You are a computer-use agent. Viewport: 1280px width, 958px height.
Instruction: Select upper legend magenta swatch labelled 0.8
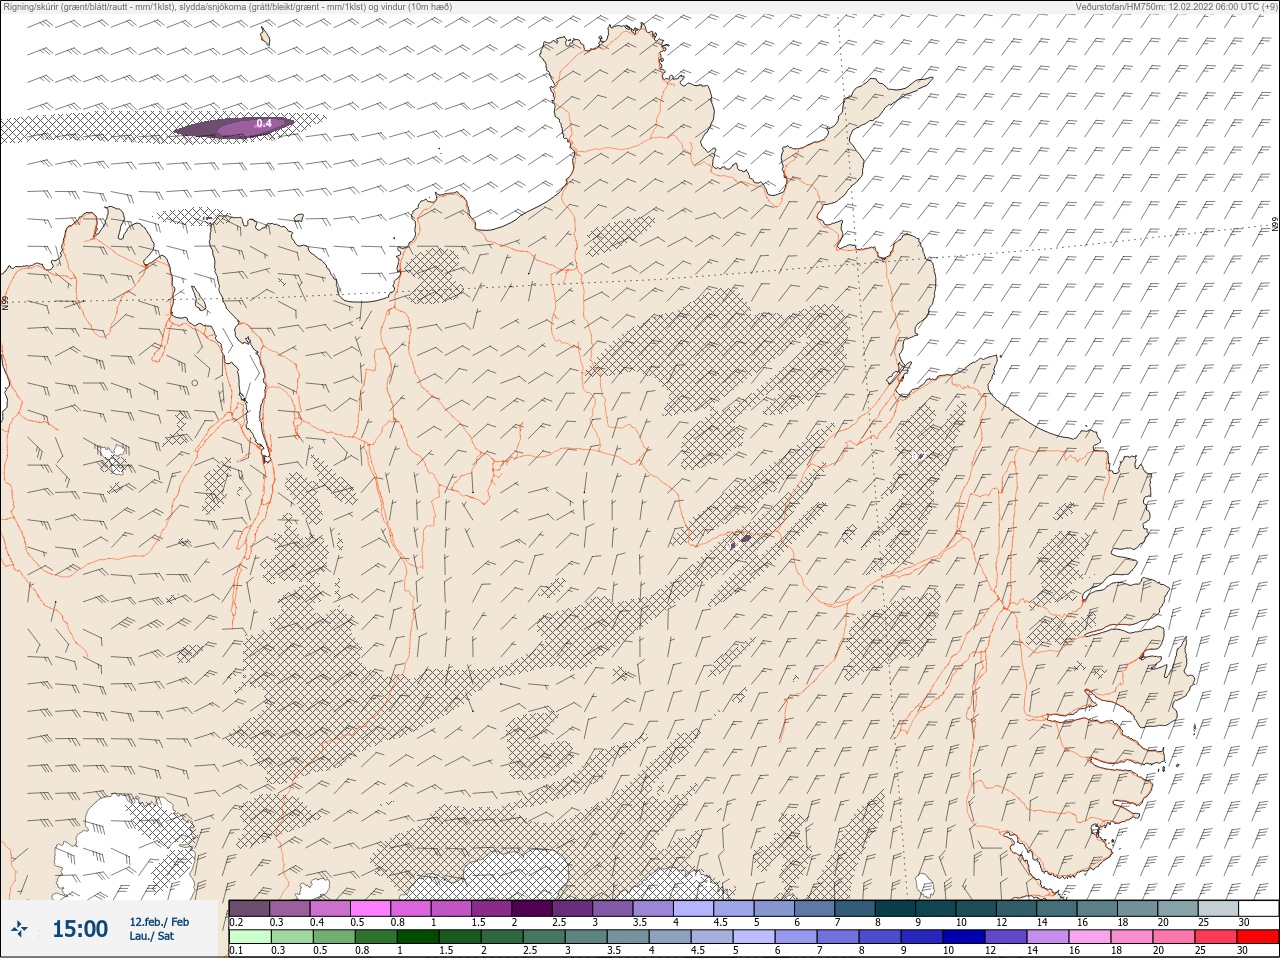point(411,908)
